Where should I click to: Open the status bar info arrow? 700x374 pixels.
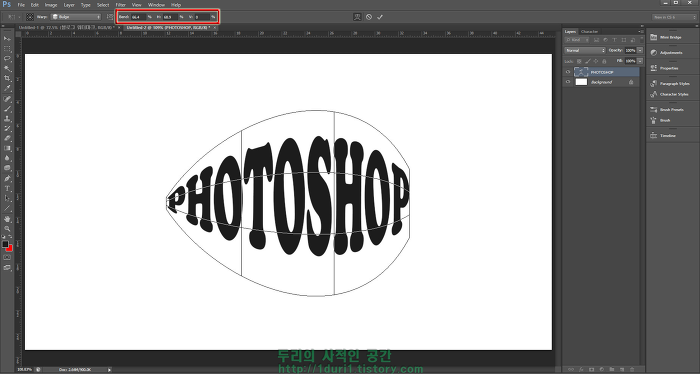tap(109, 370)
